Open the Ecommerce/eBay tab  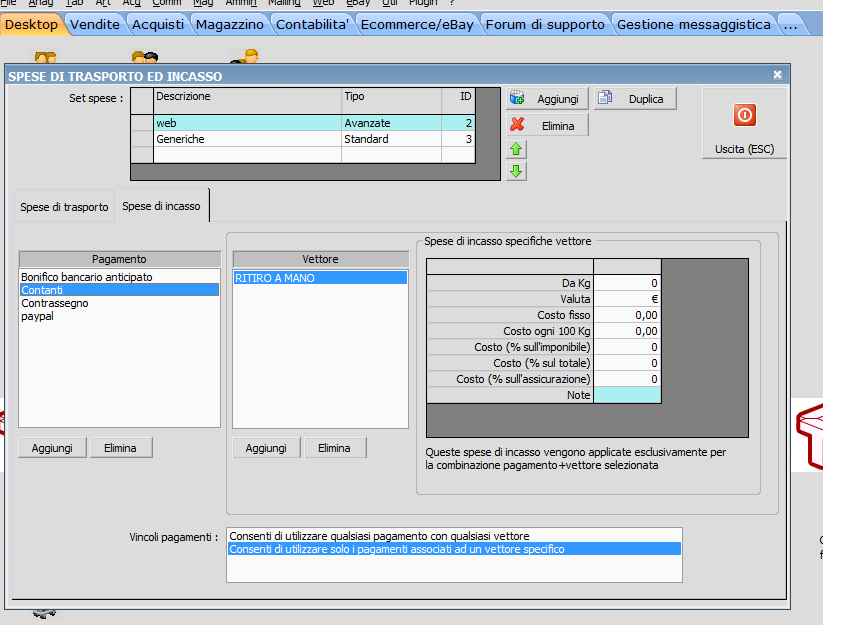(417, 25)
